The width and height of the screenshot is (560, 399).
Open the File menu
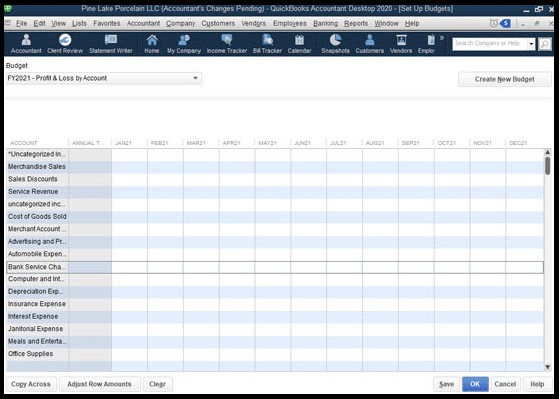tap(21, 24)
